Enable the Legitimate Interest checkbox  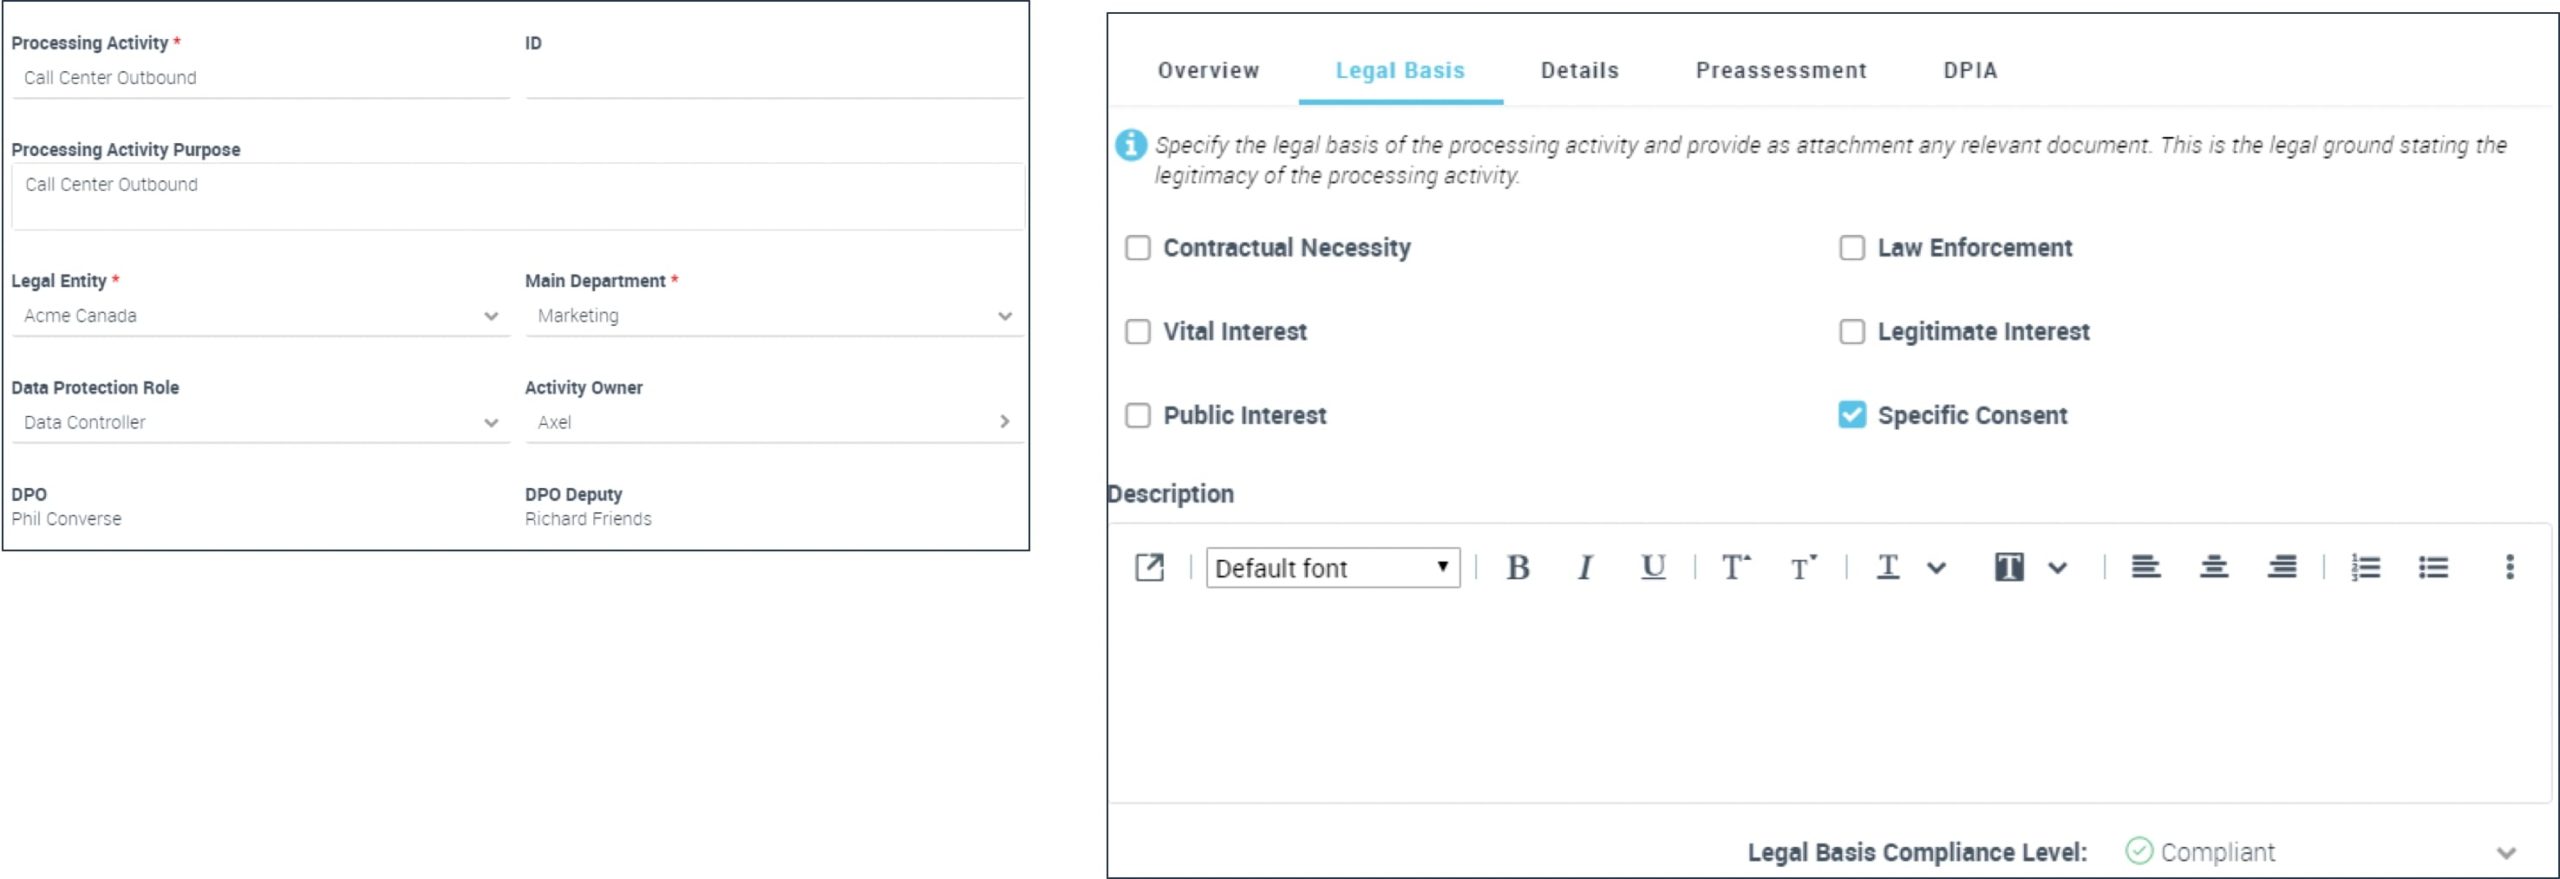[x=1852, y=332]
